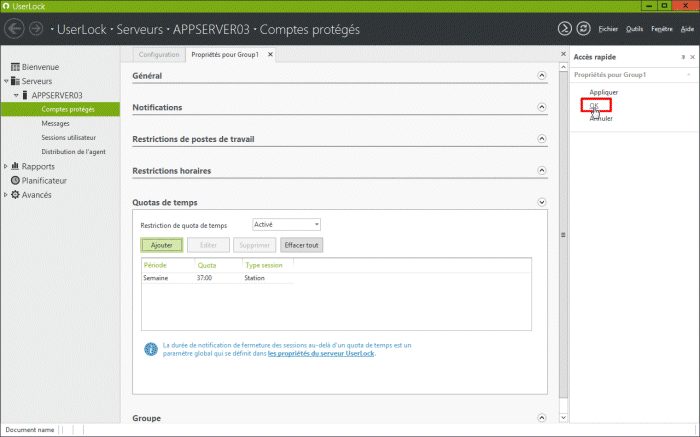Viewport: 700px width, 437px height.
Task: Expand the Notifications section
Action: [x=542, y=107]
